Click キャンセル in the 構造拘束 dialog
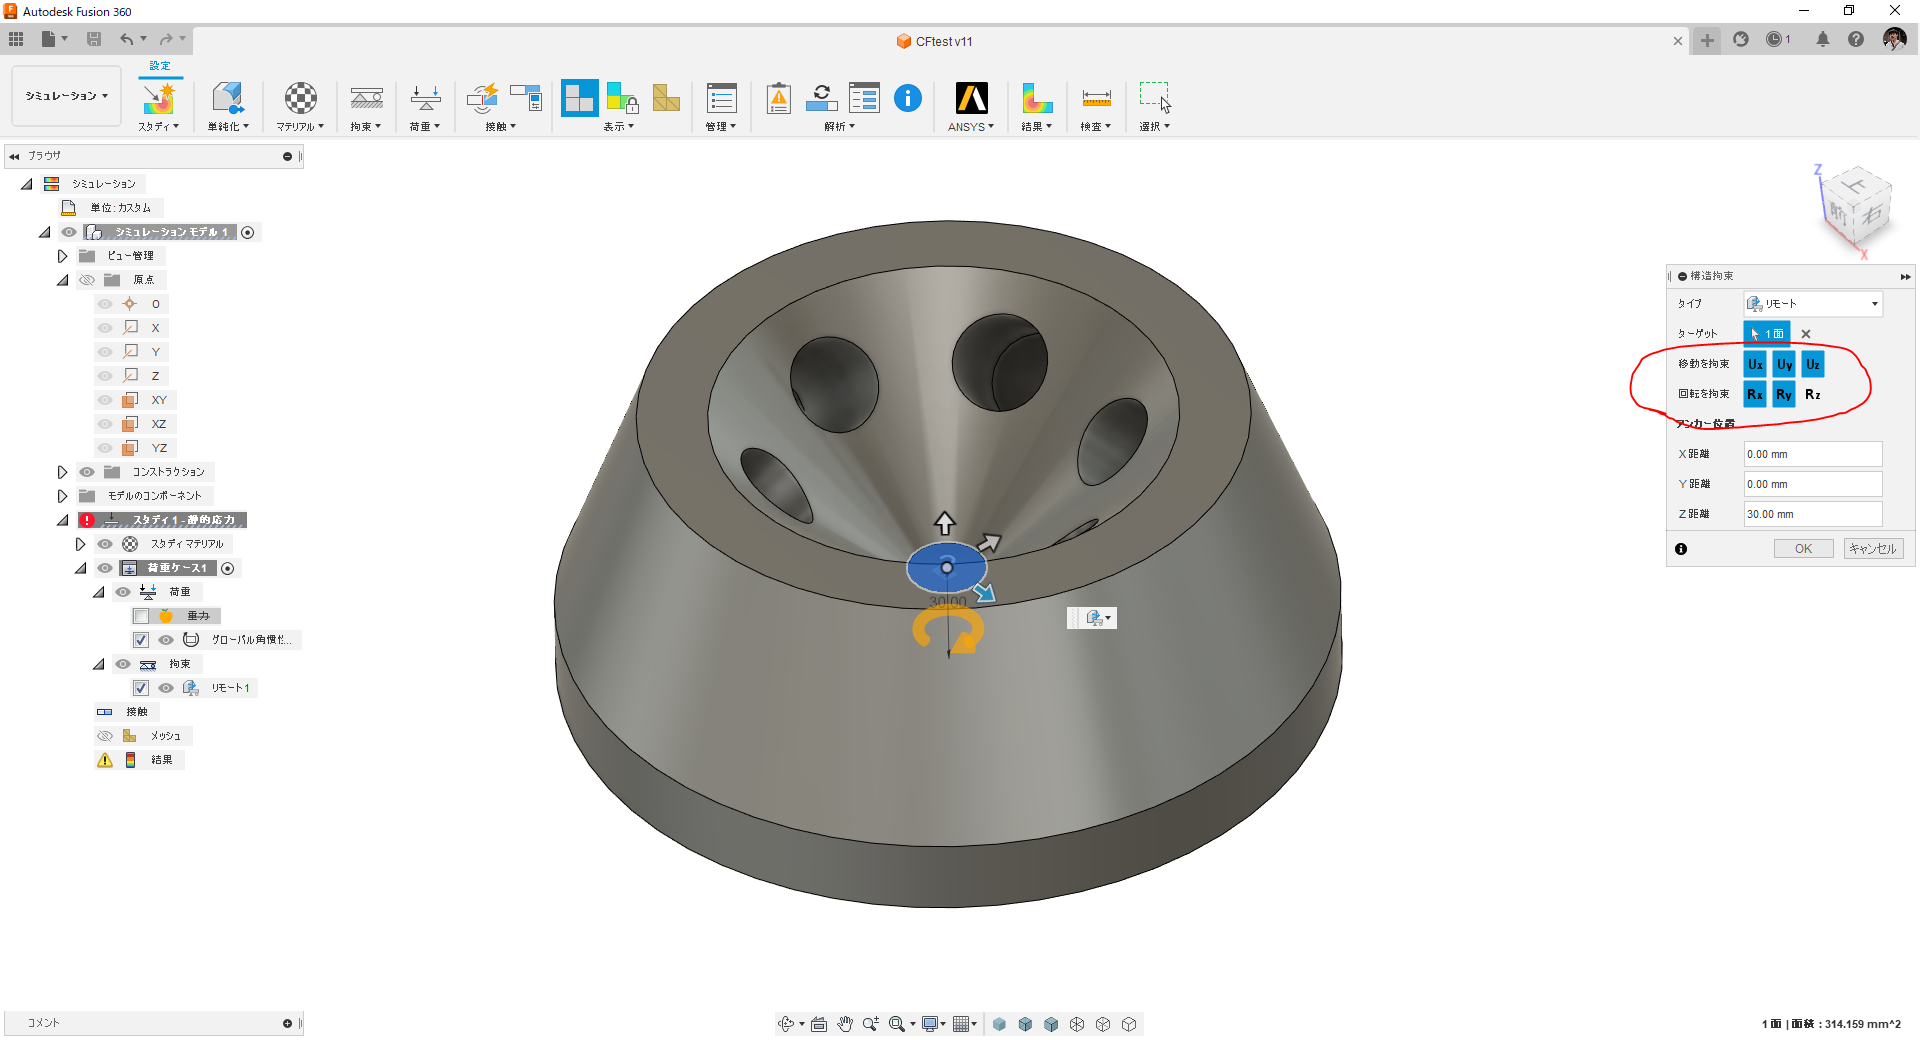The width and height of the screenshot is (1920, 1040). click(x=1872, y=549)
